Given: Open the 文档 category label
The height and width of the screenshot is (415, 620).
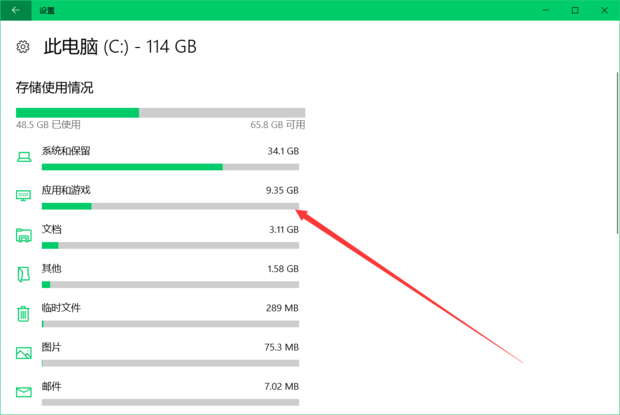Looking at the screenshot, I should click(x=51, y=229).
